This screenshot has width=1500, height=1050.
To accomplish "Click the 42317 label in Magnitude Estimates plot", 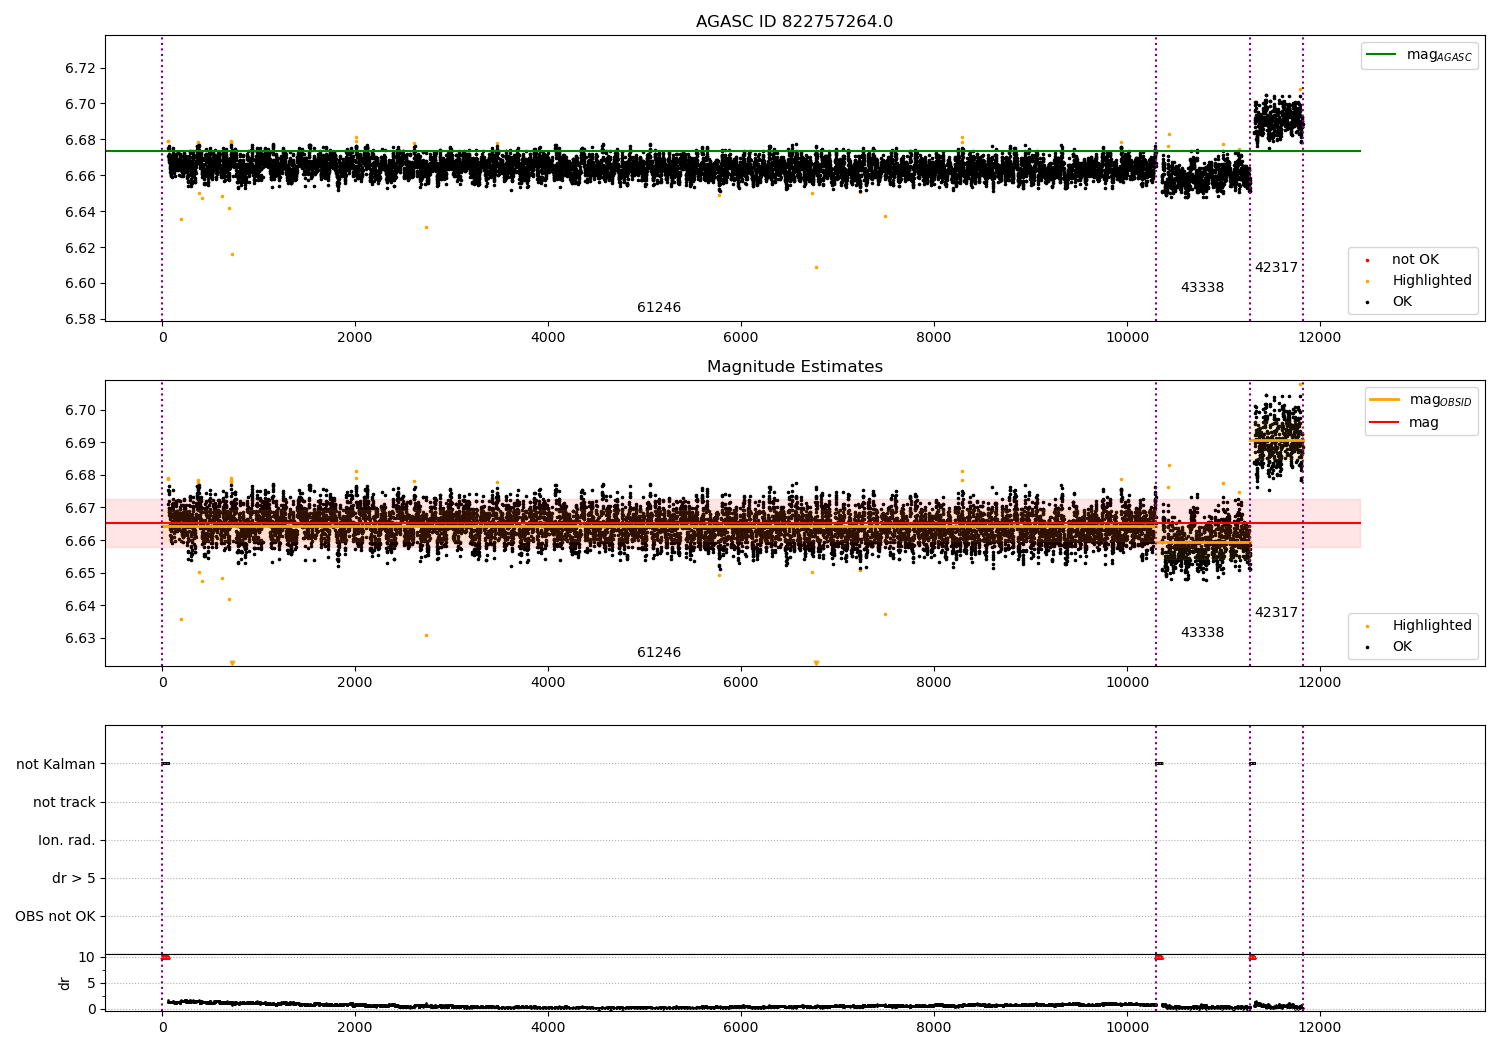I will pyautogui.click(x=1276, y=613).
